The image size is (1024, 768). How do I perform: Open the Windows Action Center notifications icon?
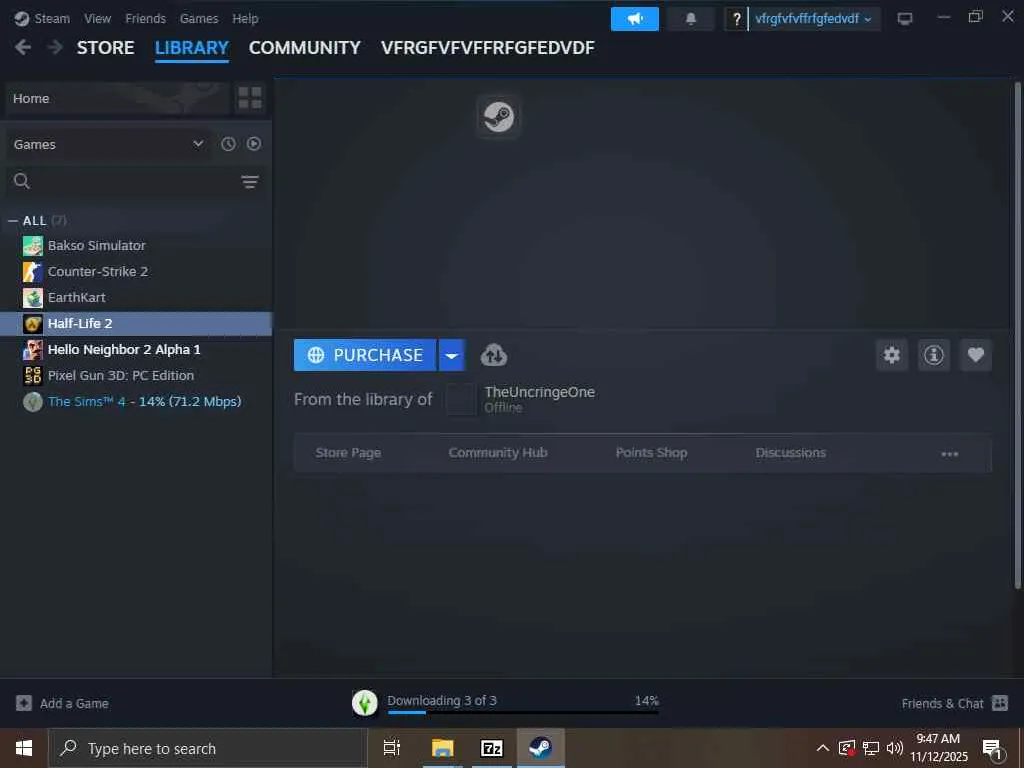click(x=993, y=749)
